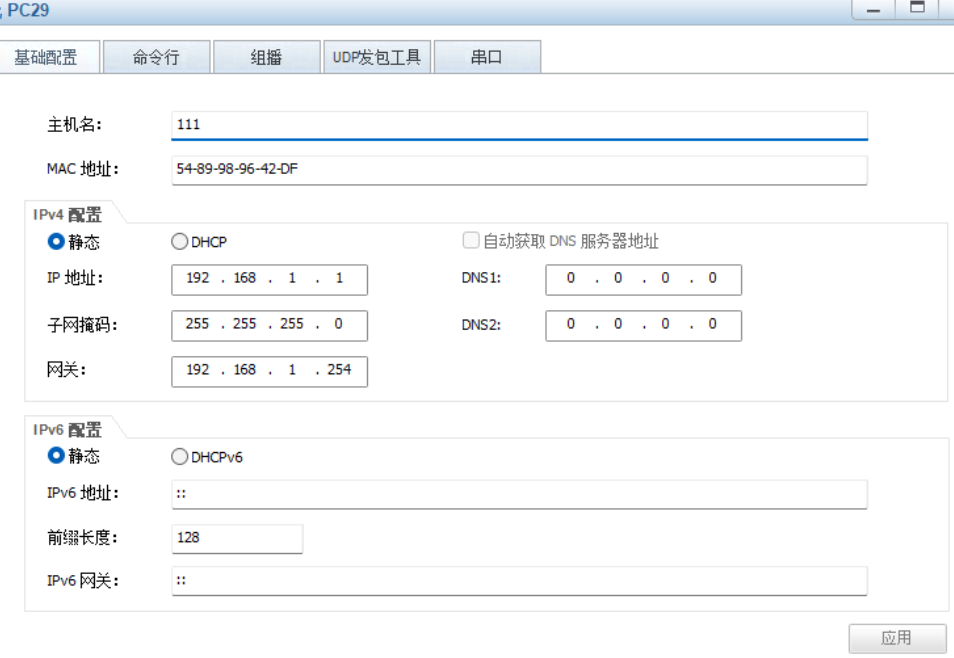Click the IP 地址 field showing 192.168.1.1
This screenshot has width=954, height=658.
[x=270, y=279]
